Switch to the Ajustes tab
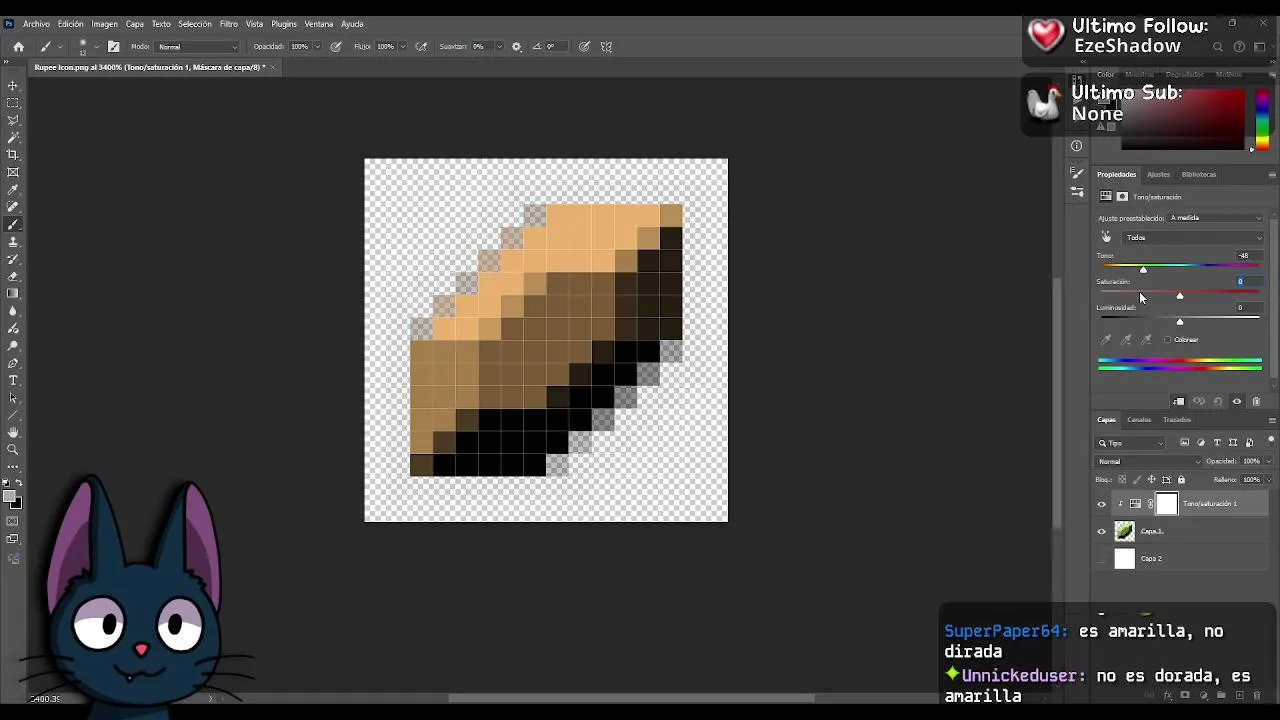This screenshot has height=720, width=1280. coord(1158,175)
